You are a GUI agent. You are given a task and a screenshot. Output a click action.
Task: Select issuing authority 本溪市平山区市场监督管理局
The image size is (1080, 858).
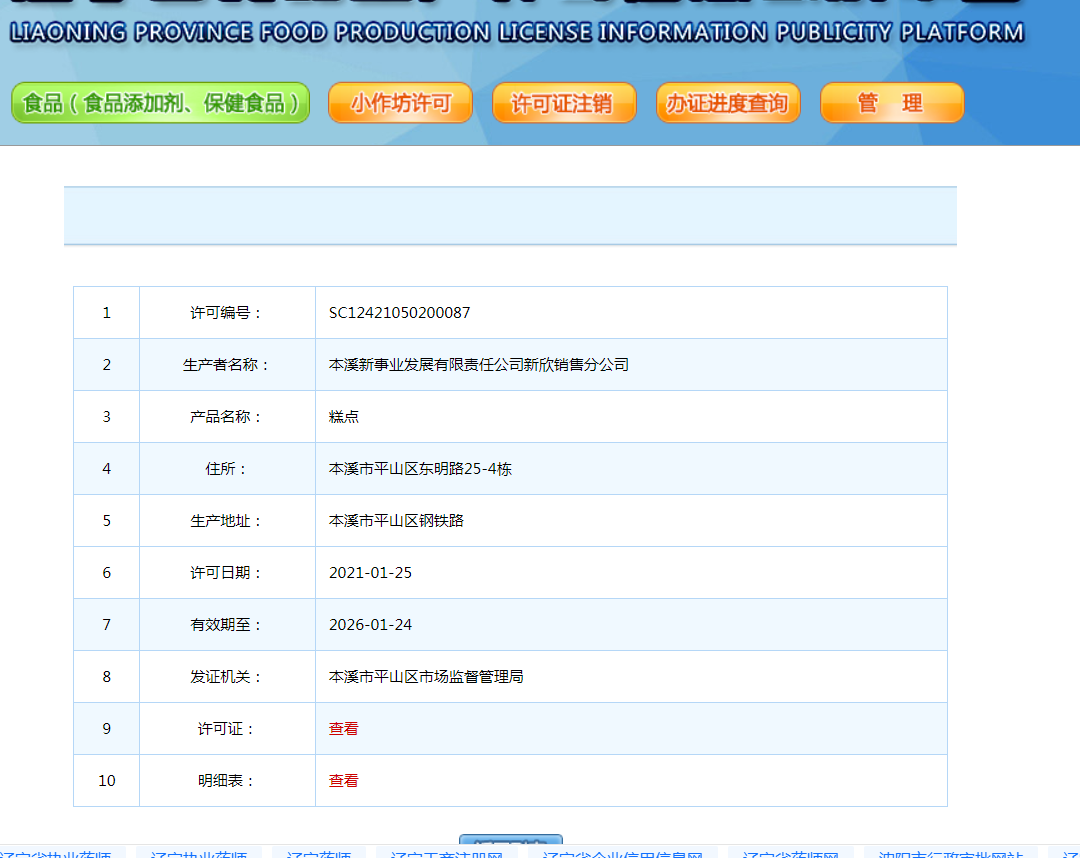pyautogui.click(x=426, y=677)
